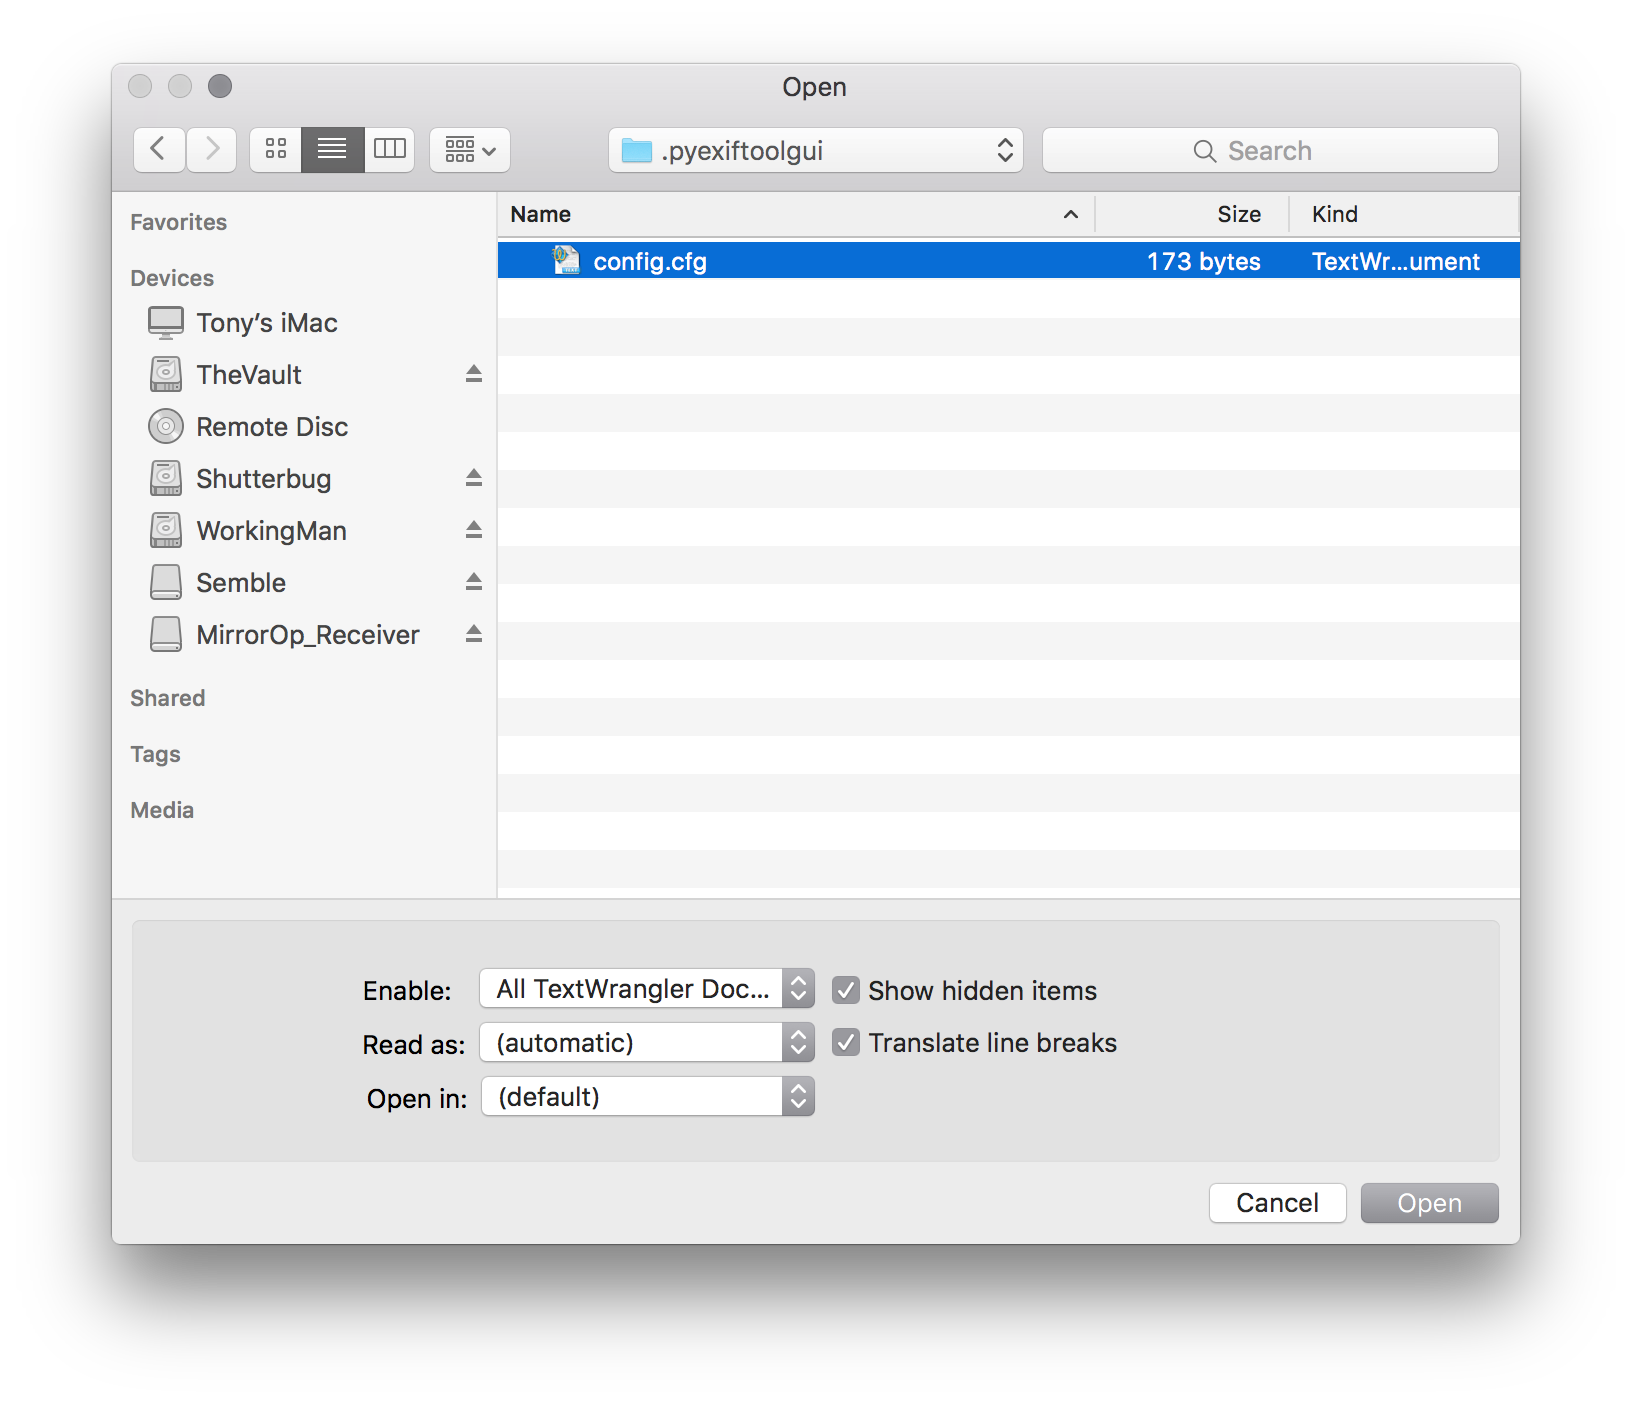Image resolution: width=1632 pixels, height=1404 pixels.
Task: Click the TextWr...ument kind cell
Action: (x=1395, y=261)
